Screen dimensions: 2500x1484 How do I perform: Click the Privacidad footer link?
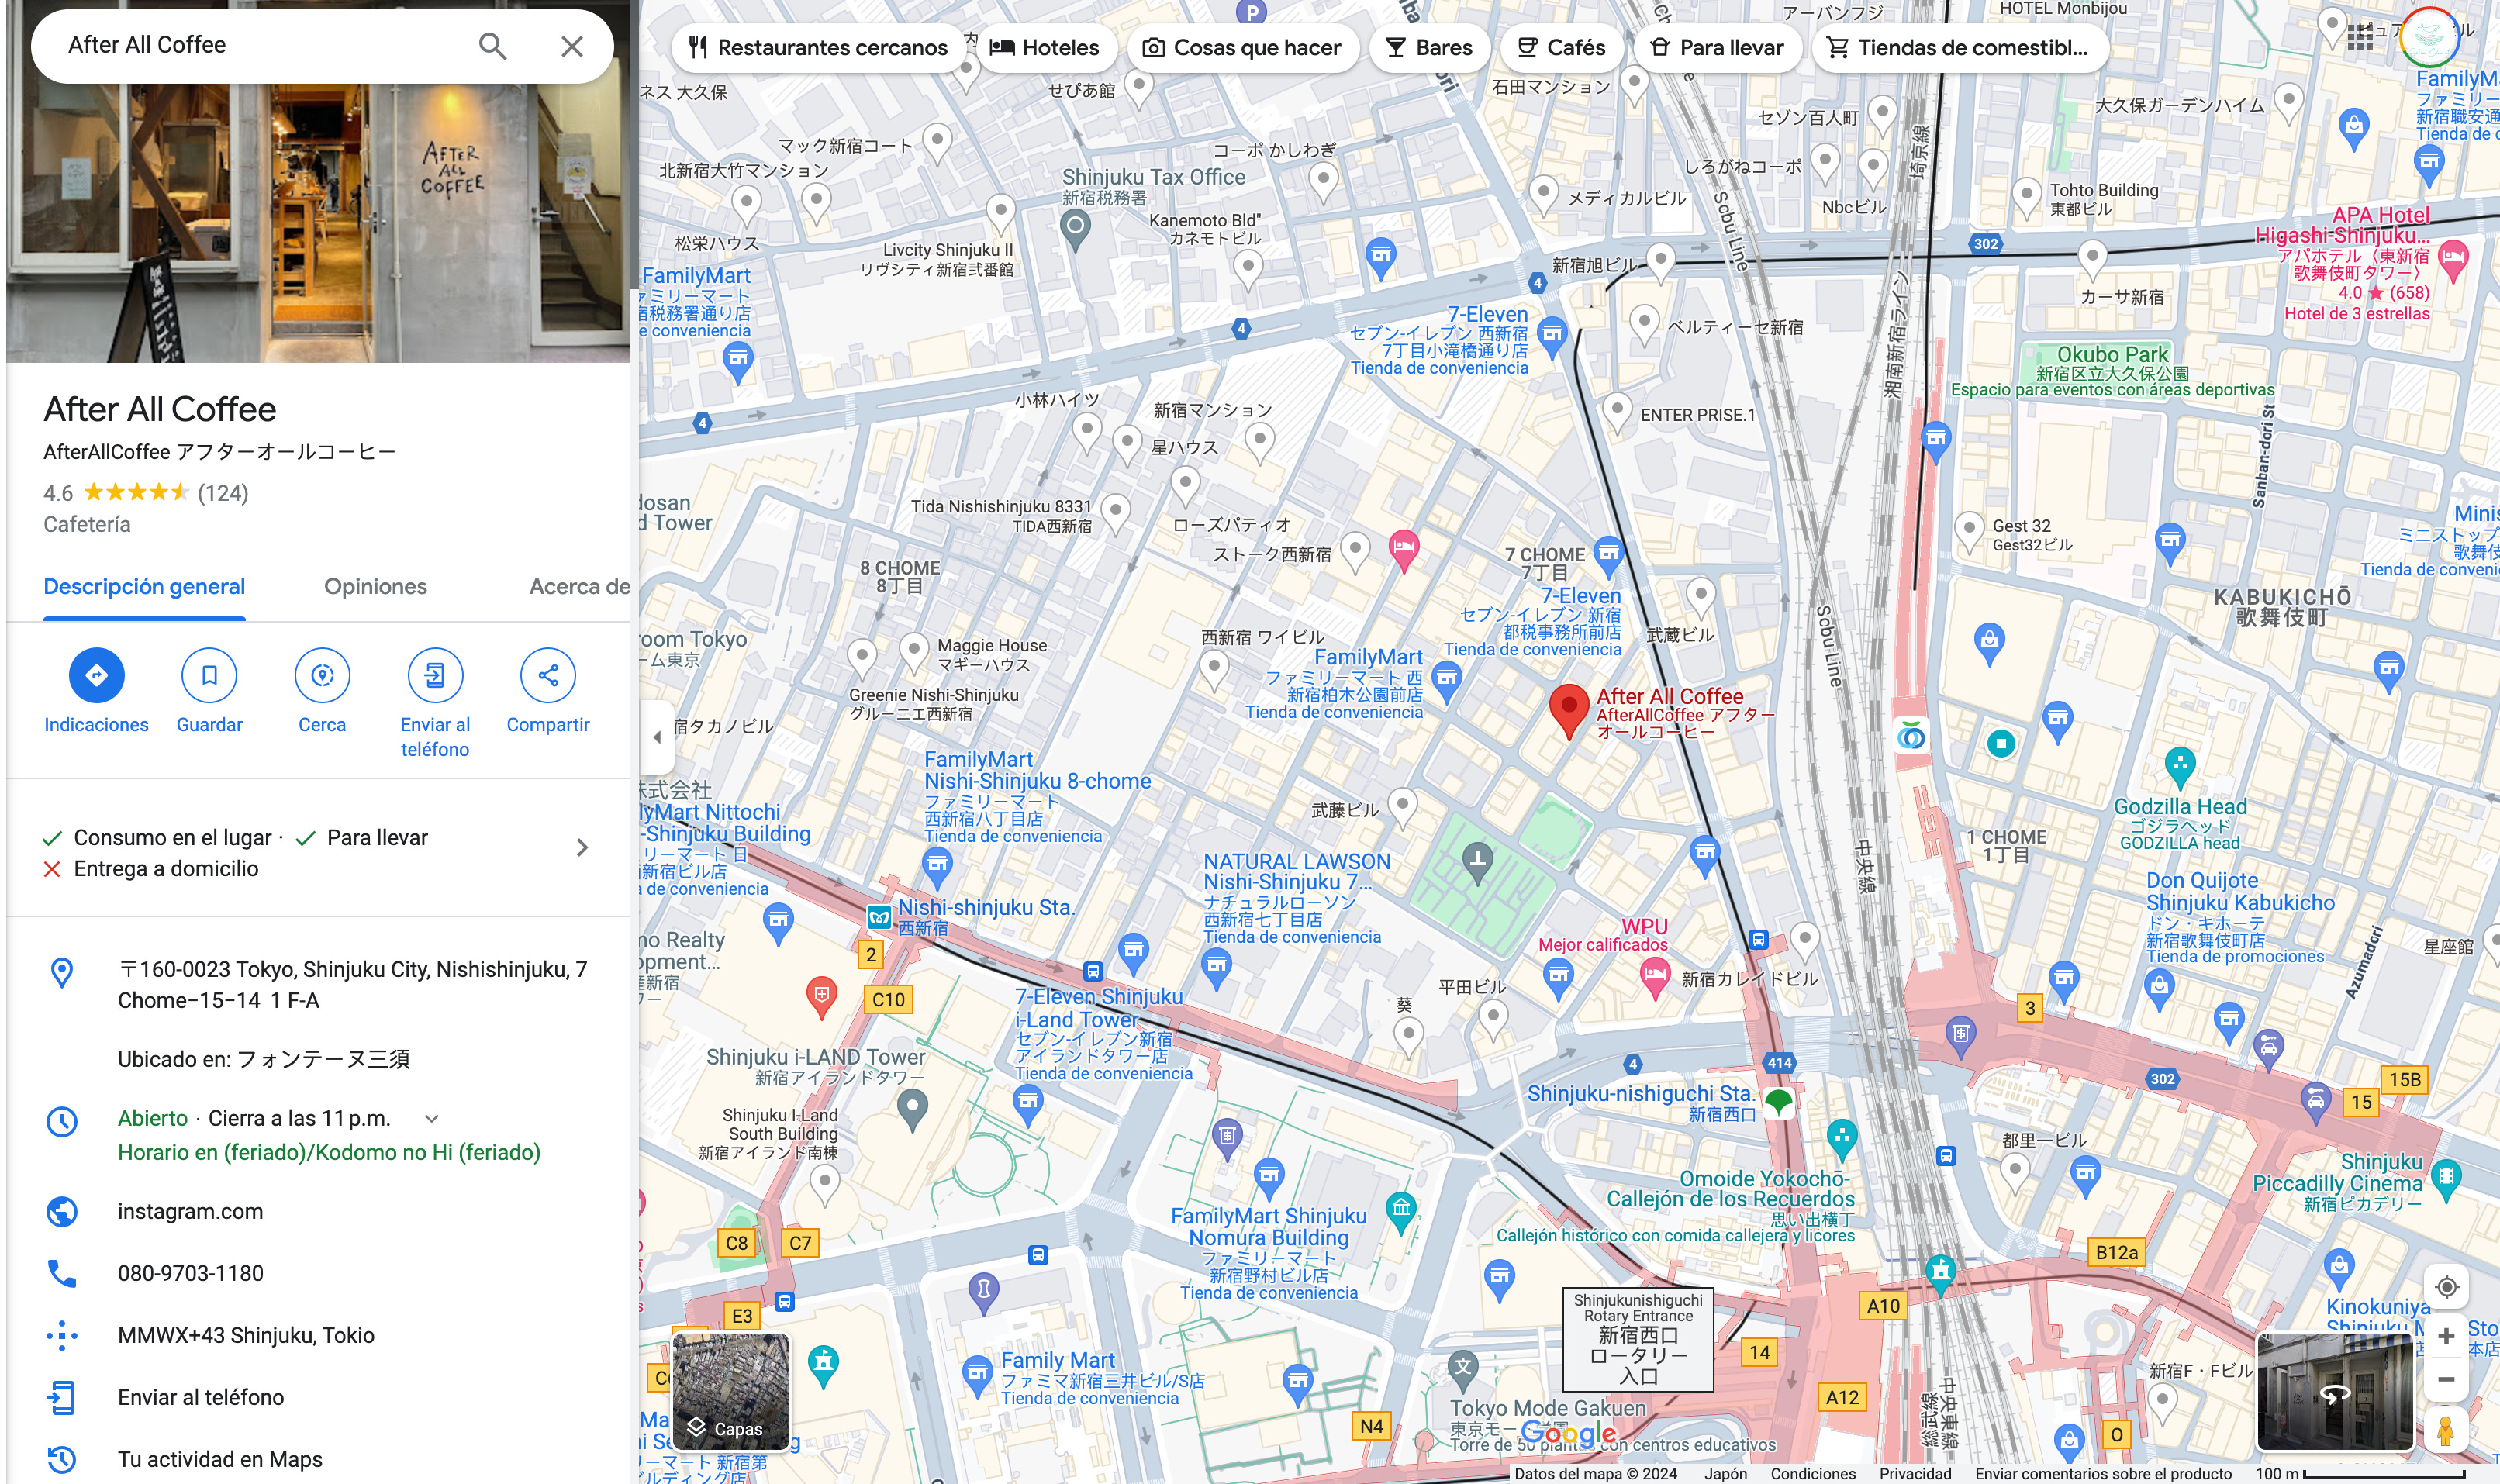click(1914, 1473)
